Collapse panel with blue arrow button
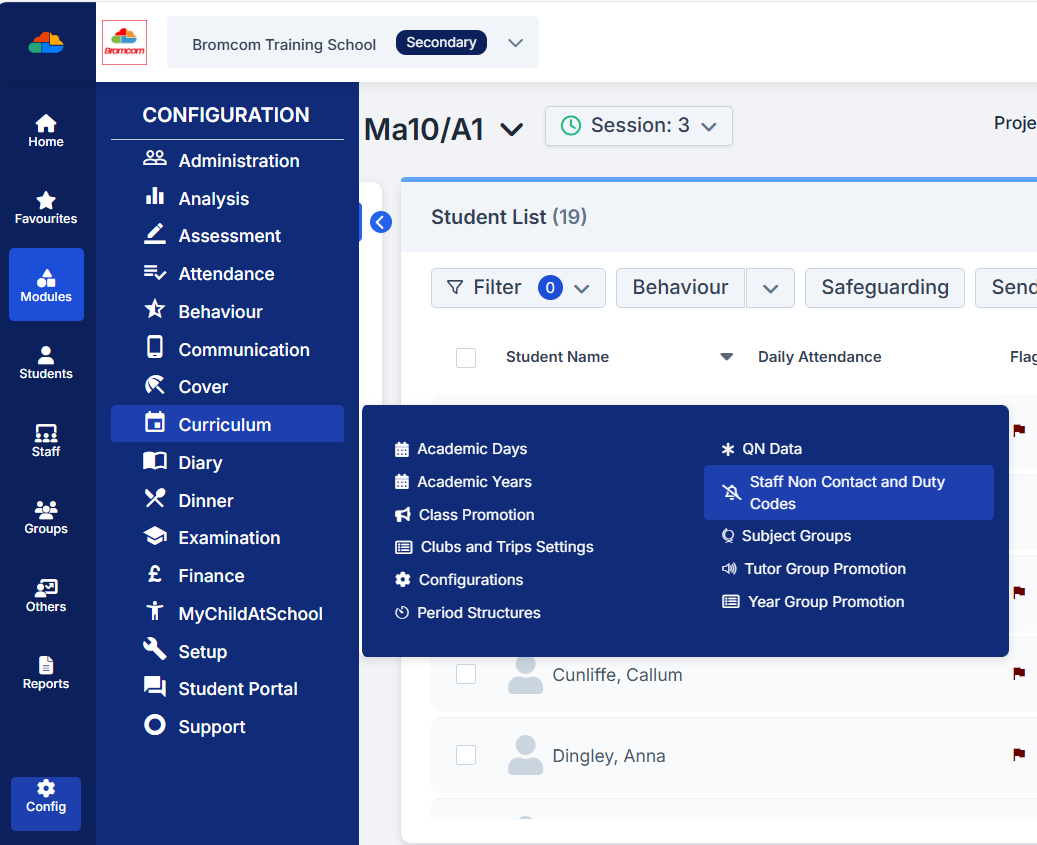This screenshot has height=845, width=1037. [x=380, y=222]
